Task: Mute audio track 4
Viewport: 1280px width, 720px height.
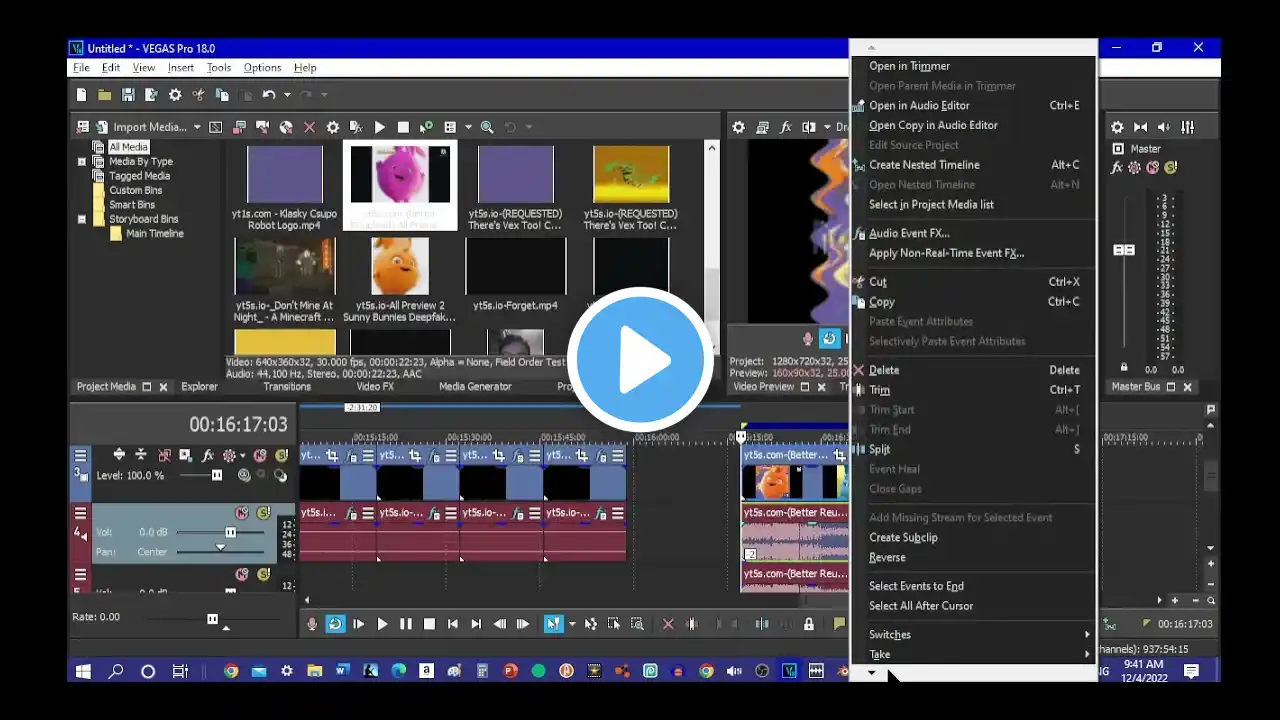Action: (241, 513)
